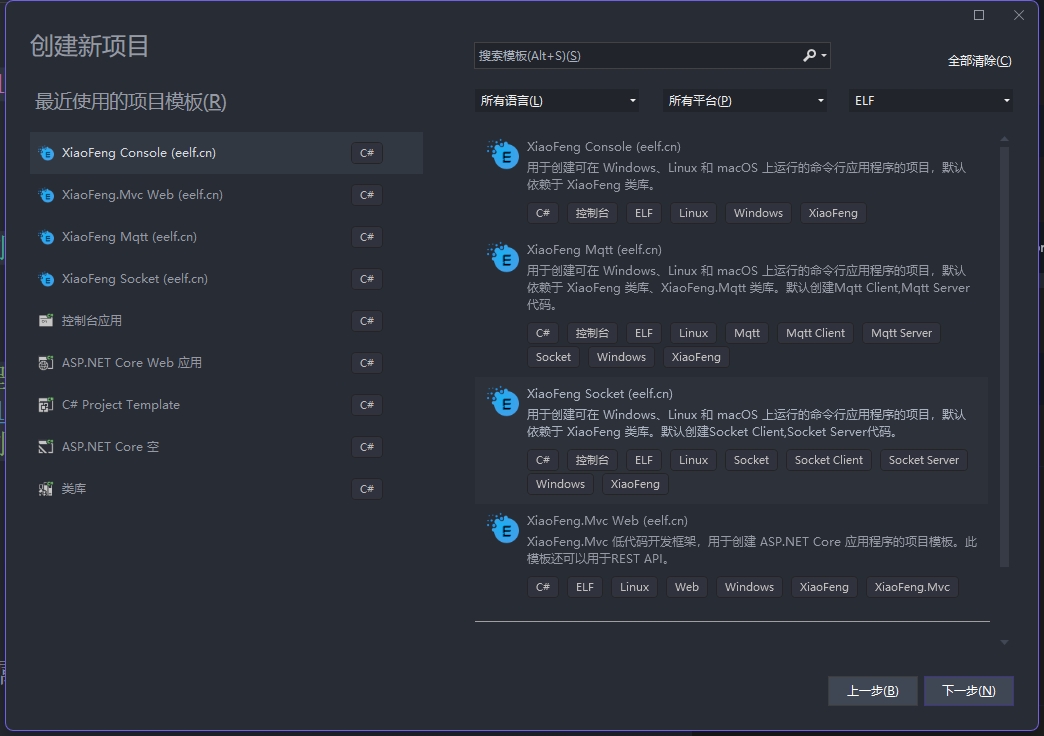Image resolution: width=1044 pixels, height=736 pixels.
Task: Close the create project dialog
Action: pyautogui.click(x=1019, y=15)
